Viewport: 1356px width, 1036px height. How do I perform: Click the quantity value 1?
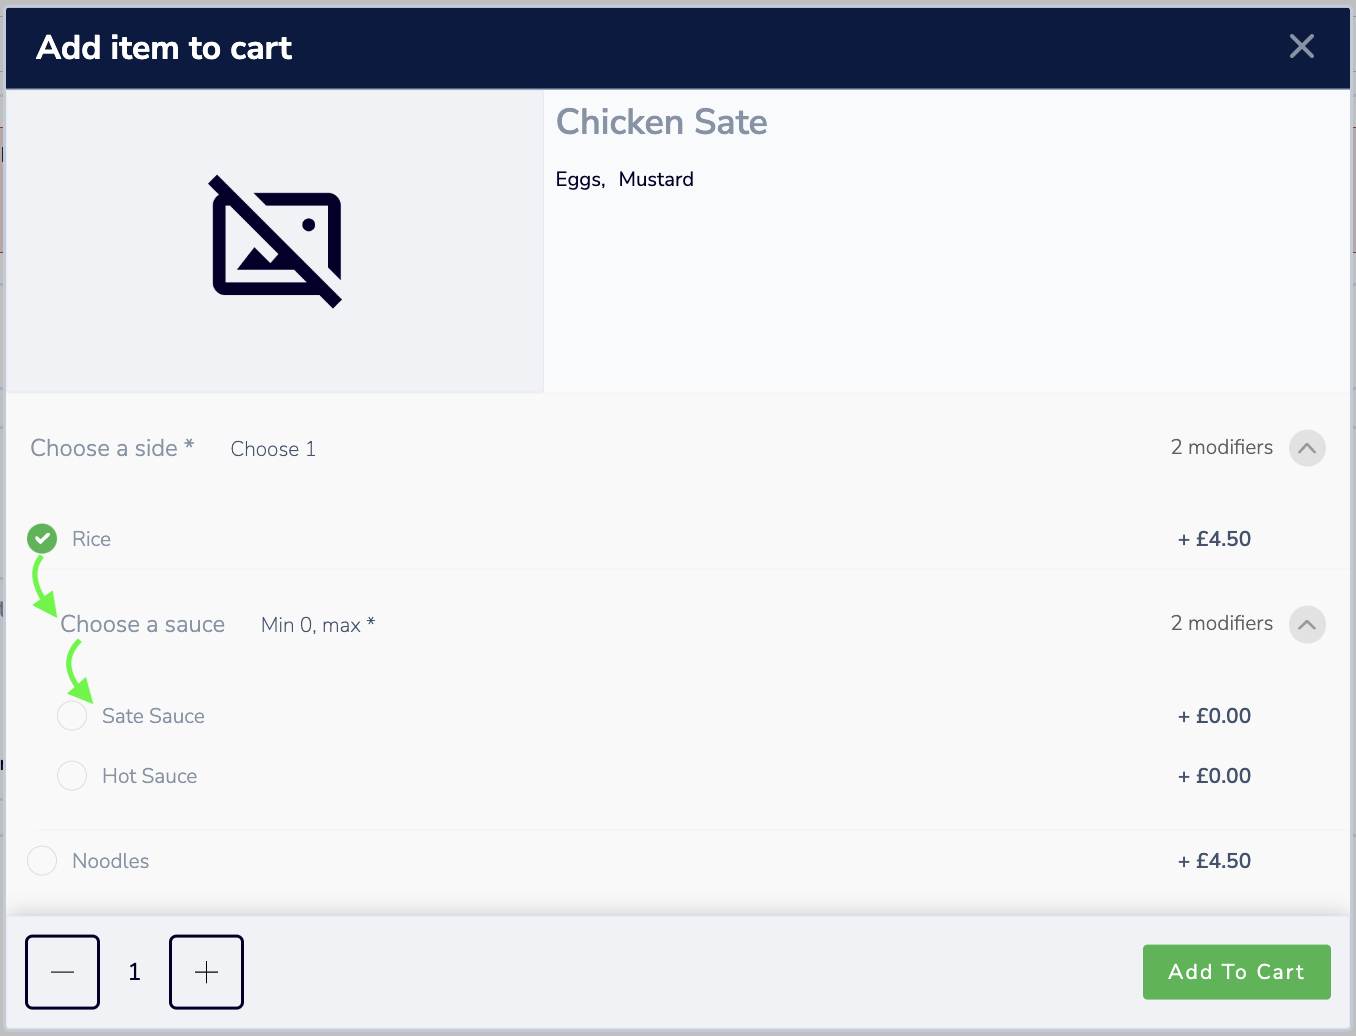point(134,972)
